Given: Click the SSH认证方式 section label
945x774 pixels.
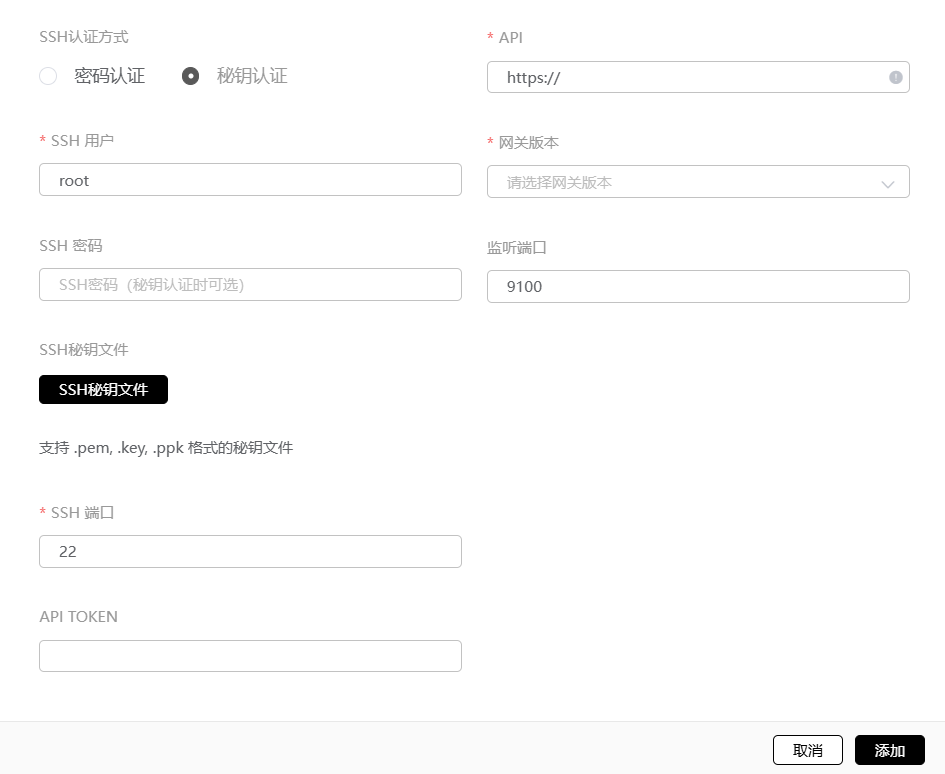Looking at the screenshot, I should click(84, 37).
